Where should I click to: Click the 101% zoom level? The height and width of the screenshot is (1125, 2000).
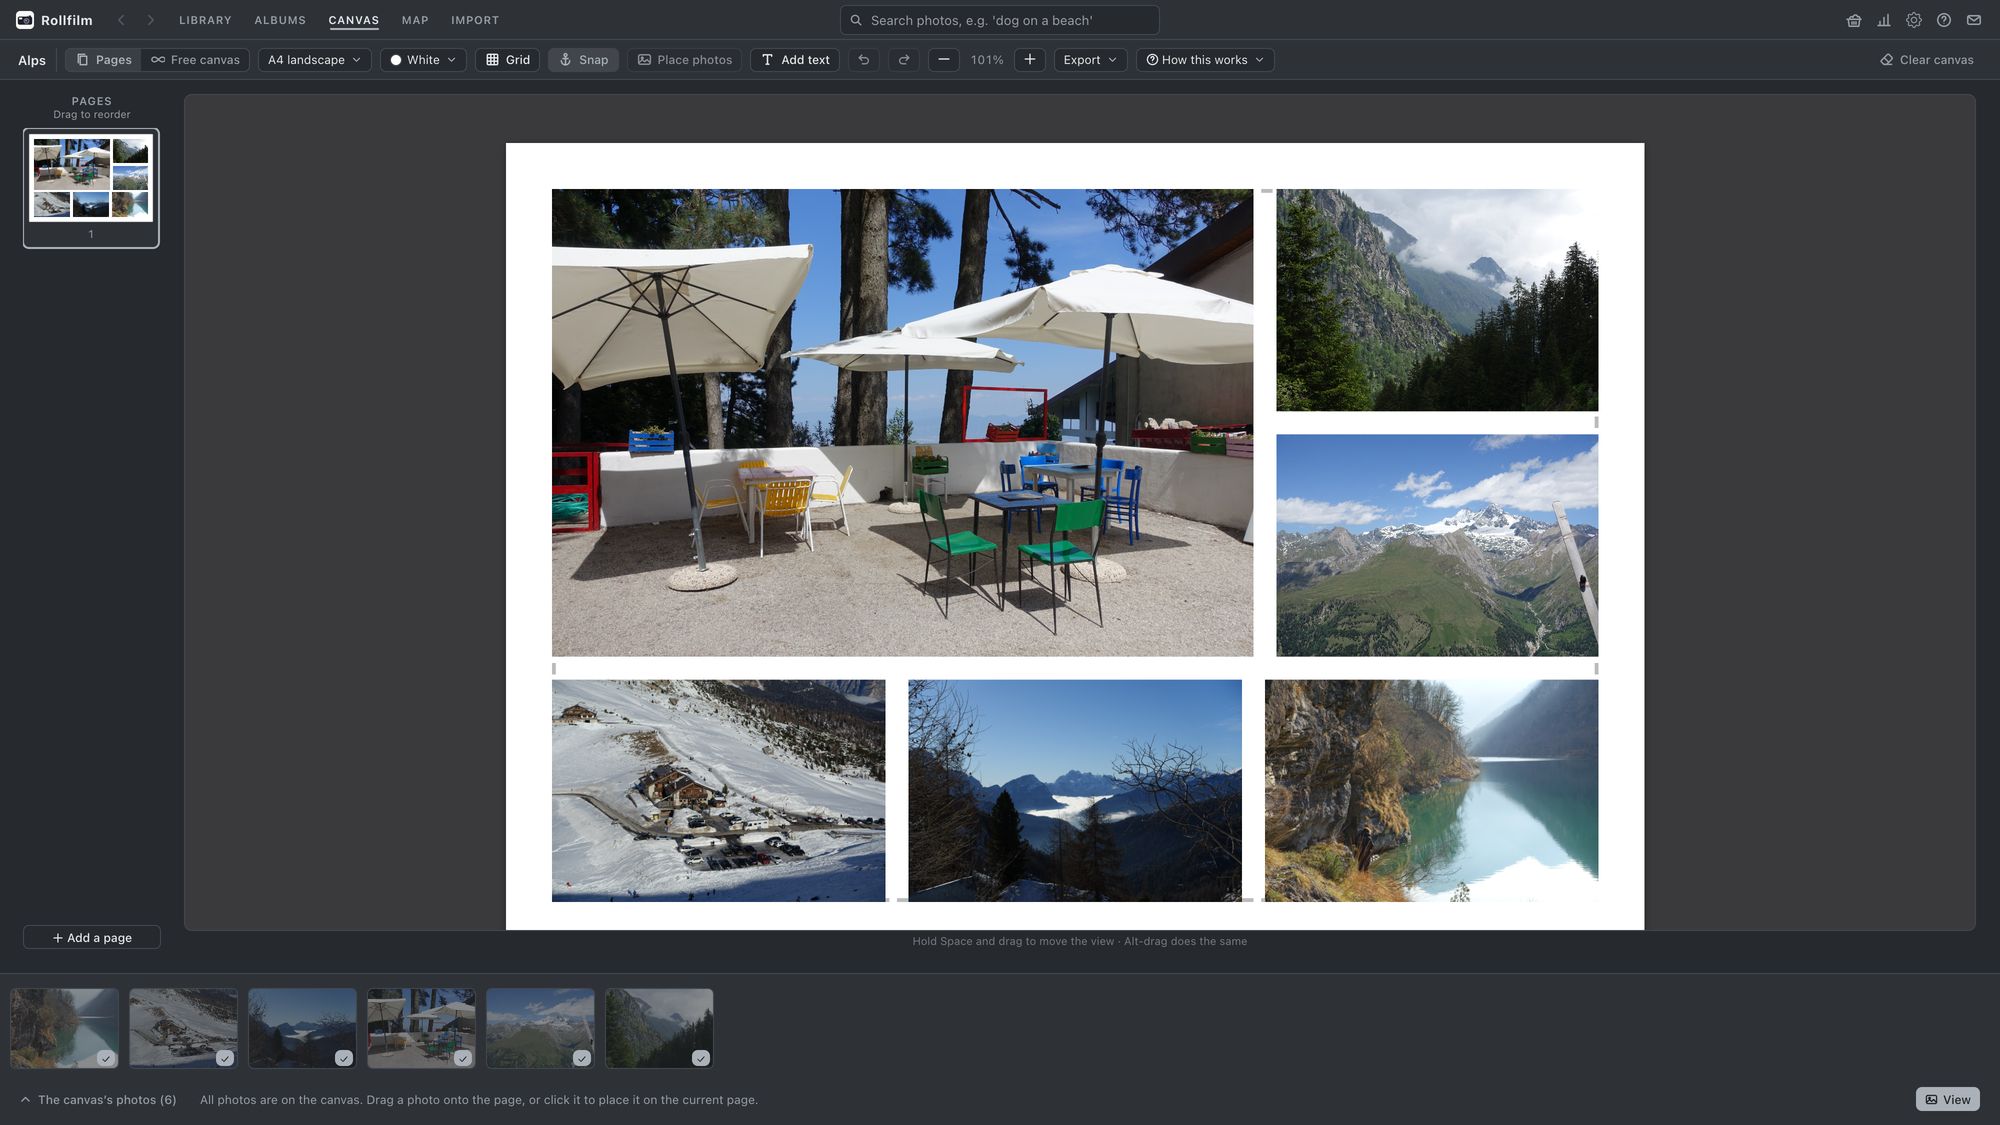pos(987,60)
